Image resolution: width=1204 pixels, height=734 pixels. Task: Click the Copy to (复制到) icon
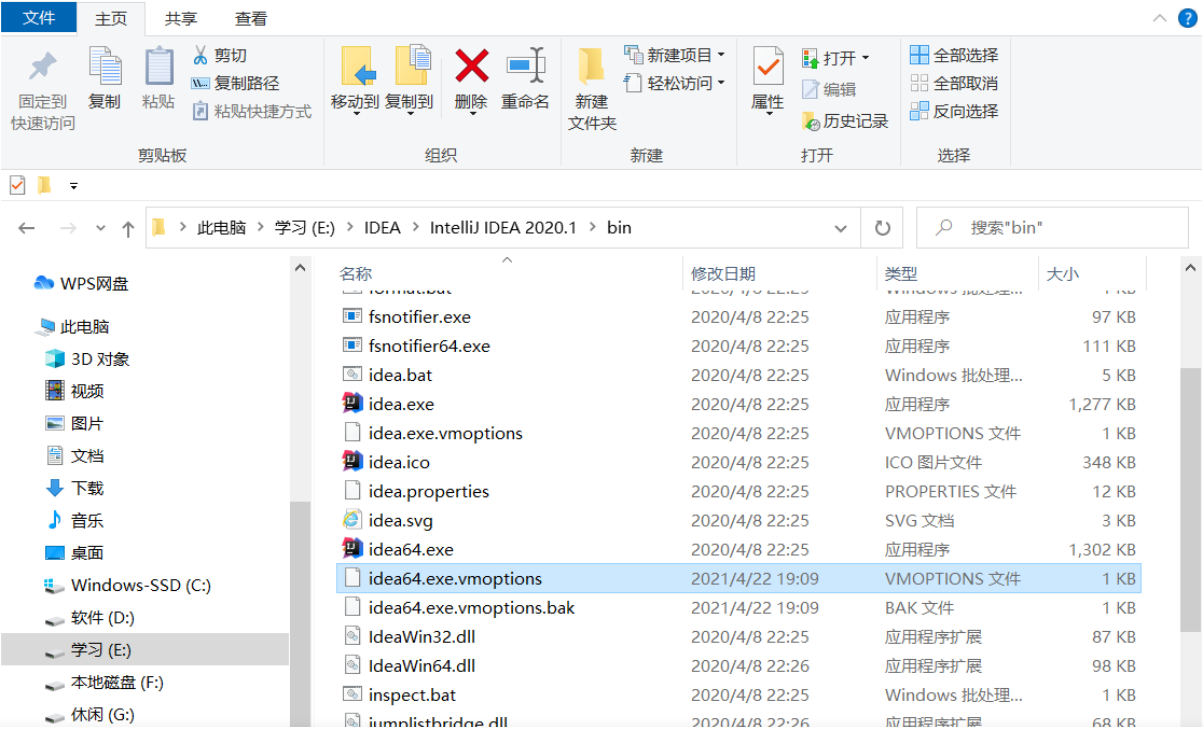coord(411,66)
